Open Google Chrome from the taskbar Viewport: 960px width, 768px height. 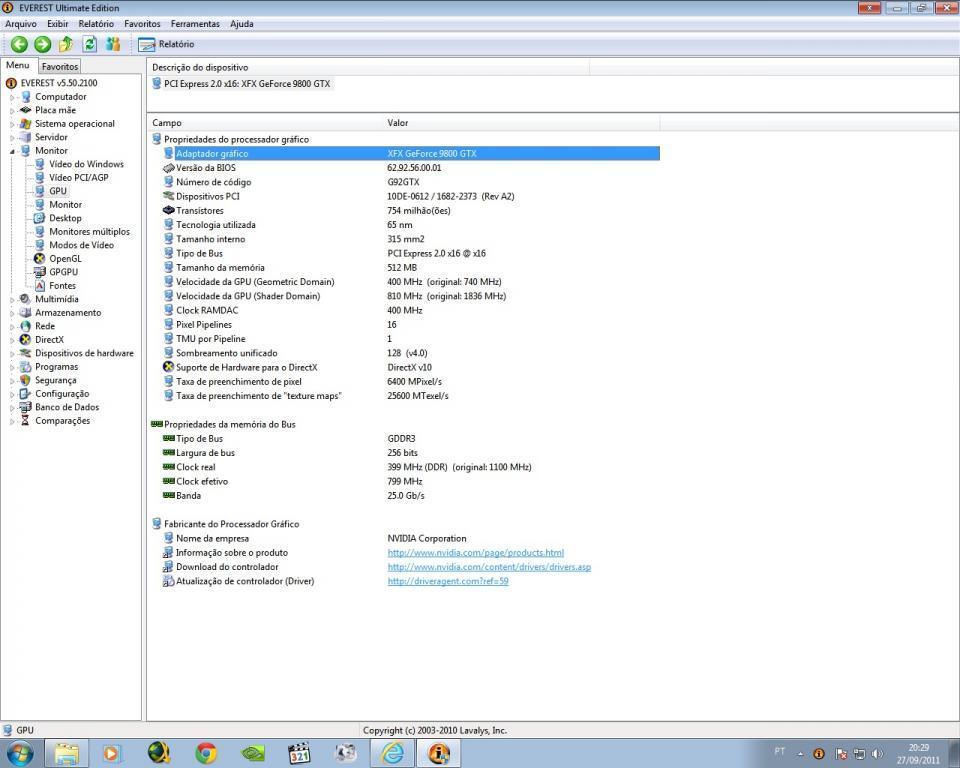pyautogui.click(x=206, y=753)
